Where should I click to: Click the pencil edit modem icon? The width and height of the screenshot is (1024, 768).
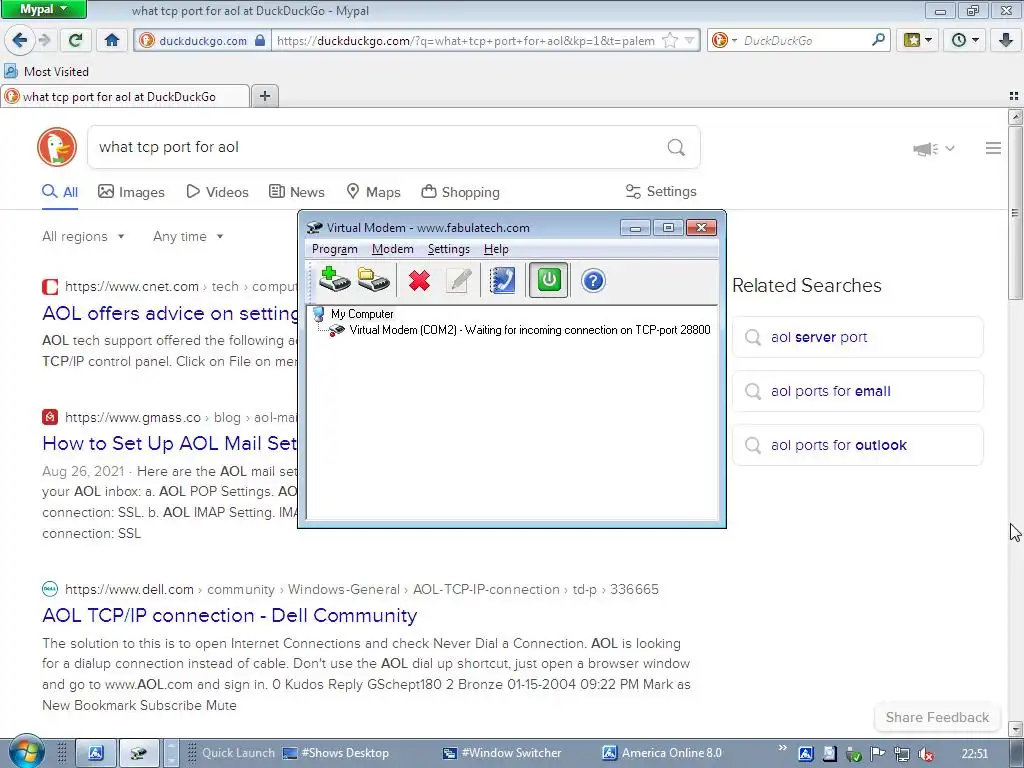tap(459, 281)
